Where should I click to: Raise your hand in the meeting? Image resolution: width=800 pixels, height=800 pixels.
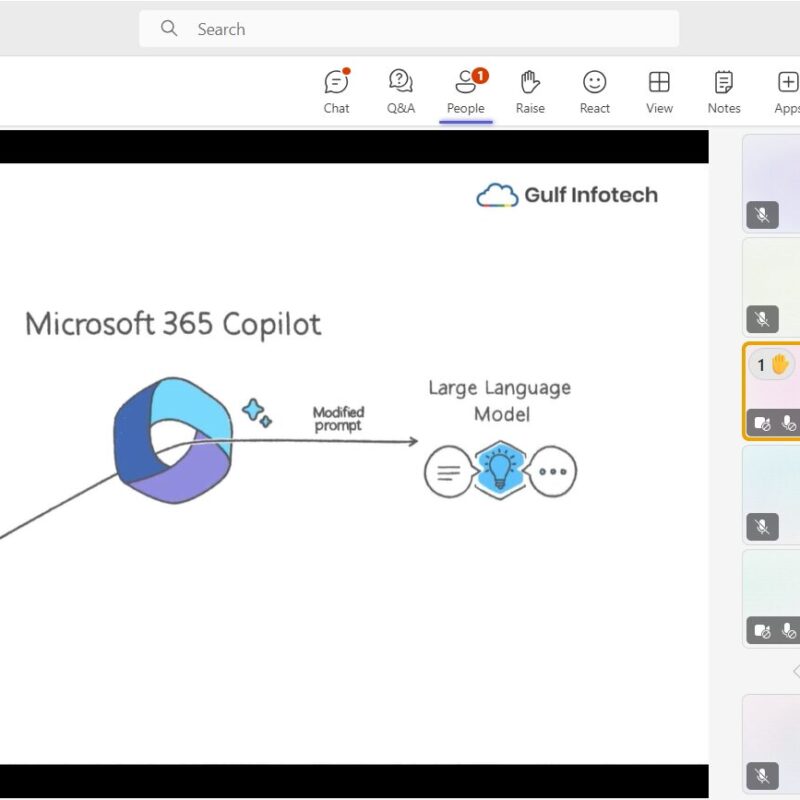[x=530, y=91]
